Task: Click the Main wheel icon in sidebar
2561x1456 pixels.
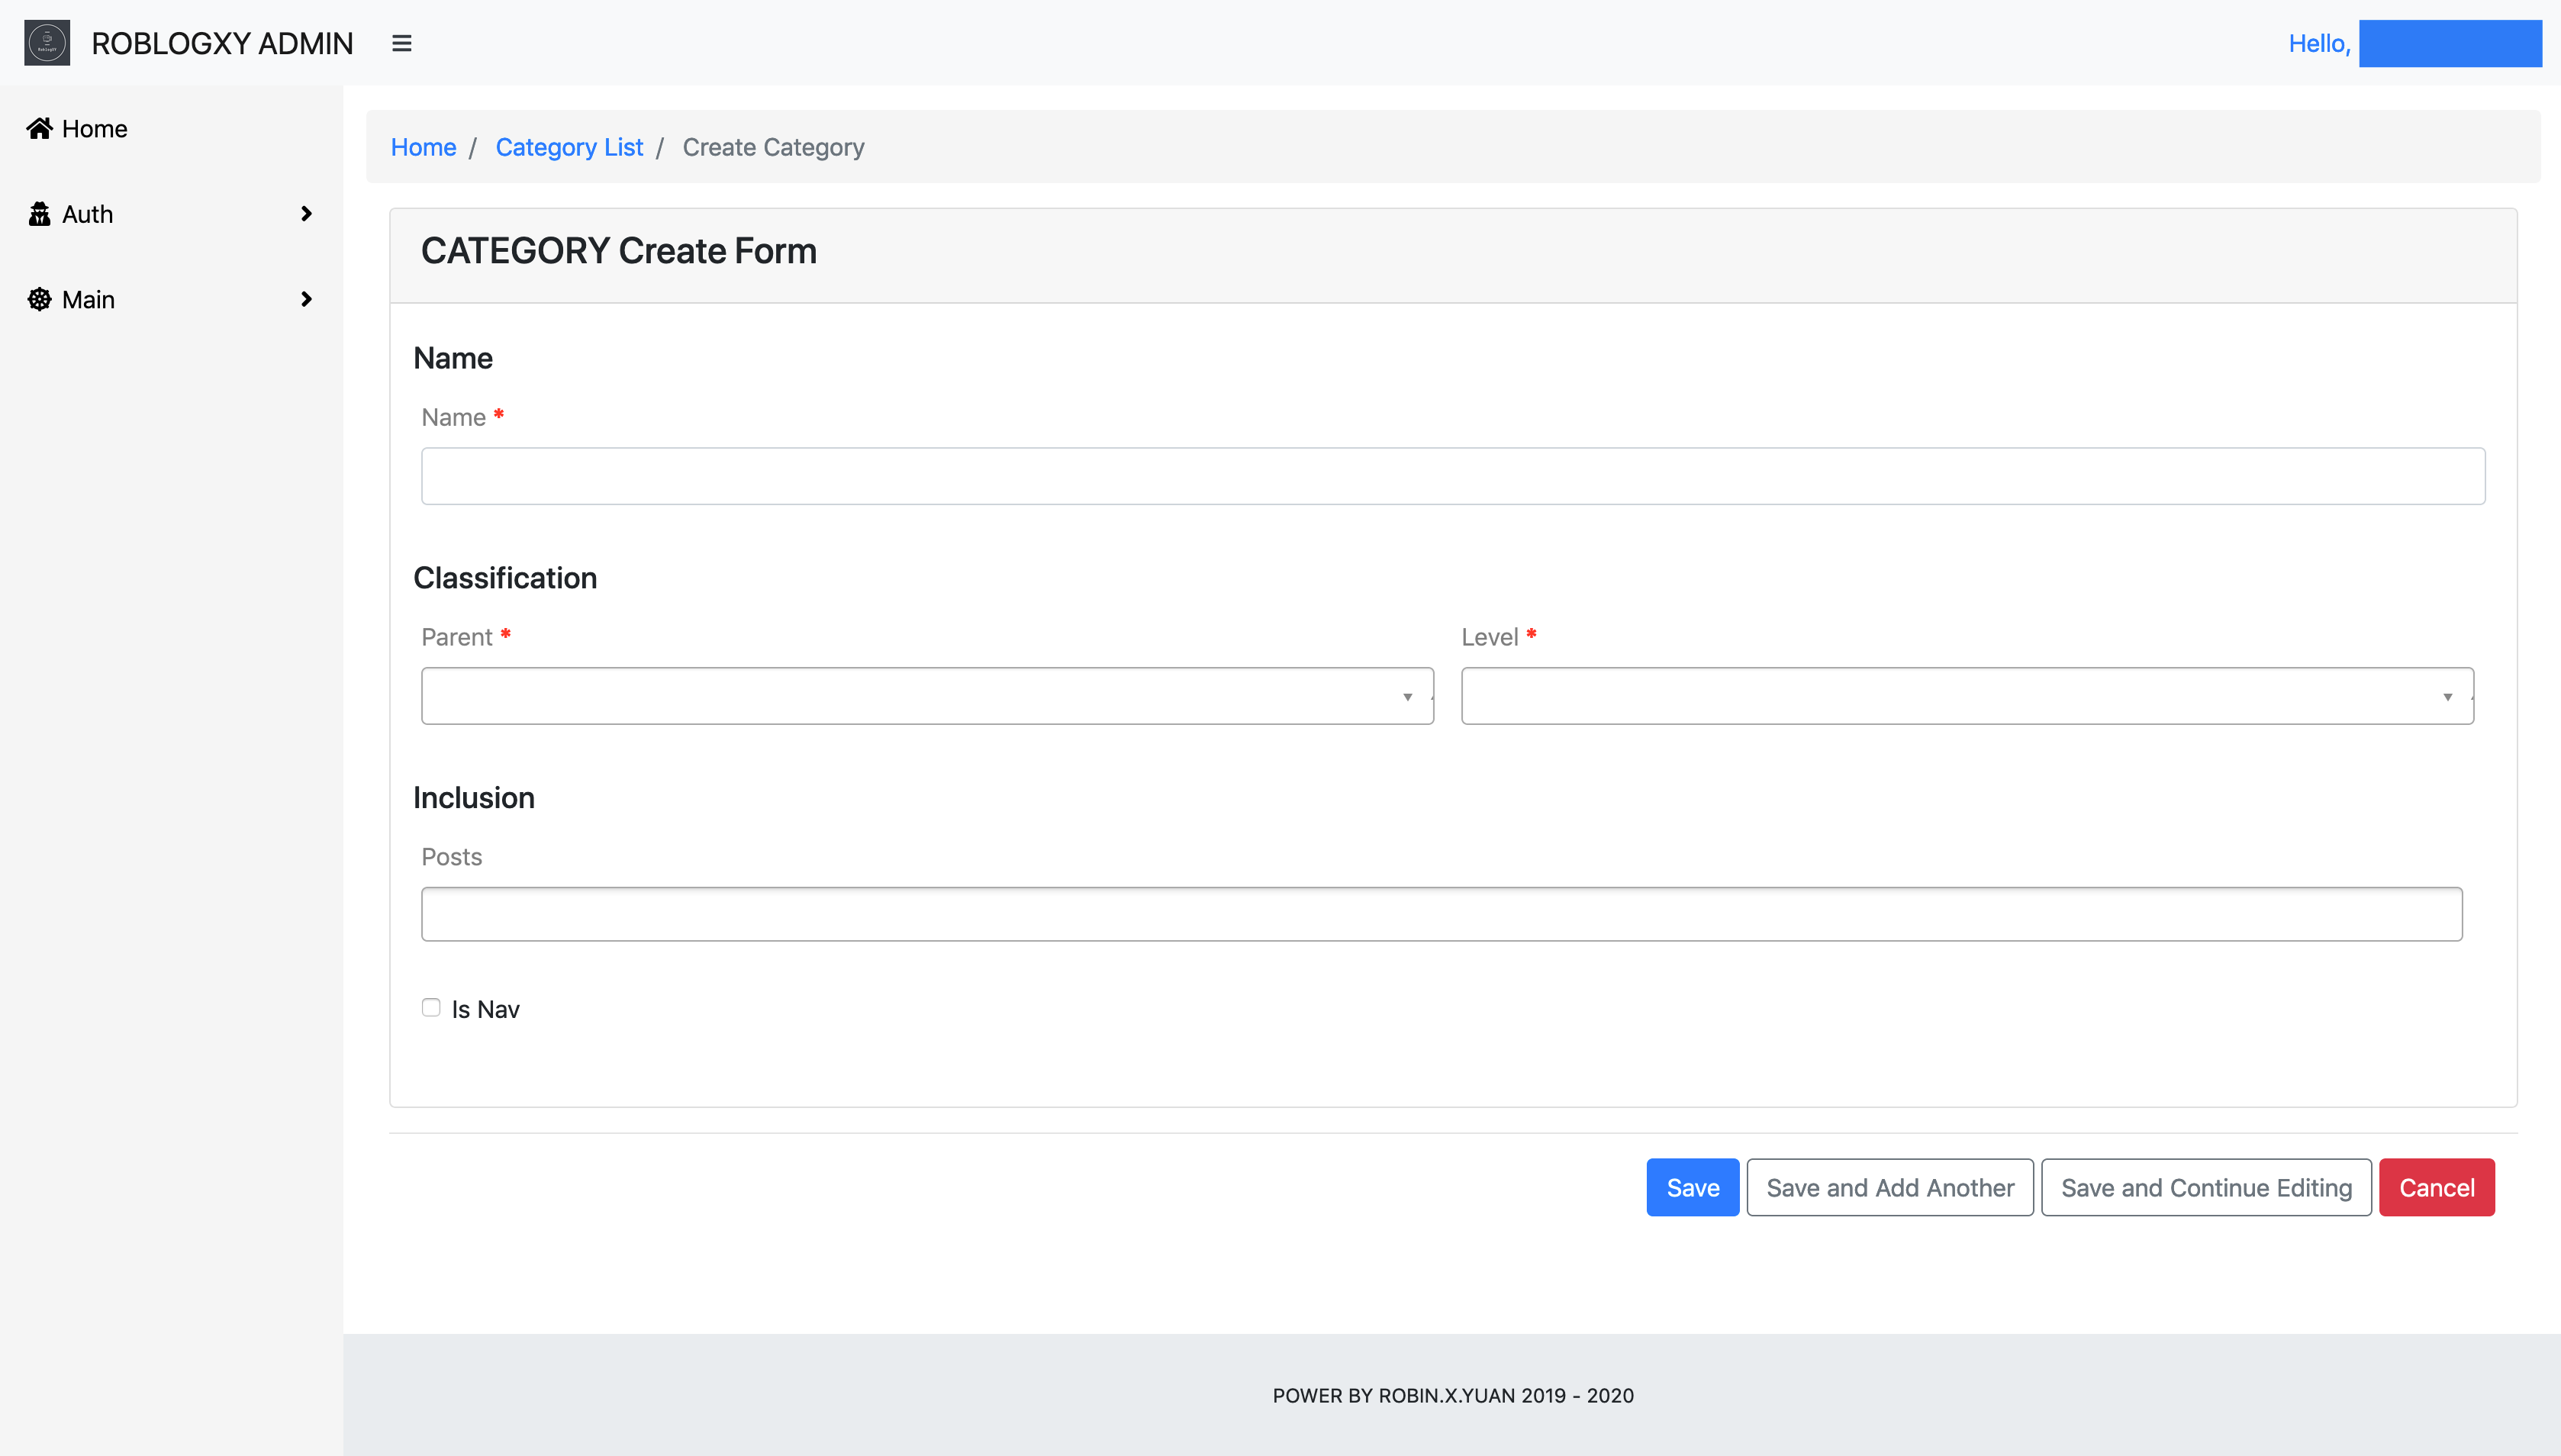Action: tap(39, 299)
